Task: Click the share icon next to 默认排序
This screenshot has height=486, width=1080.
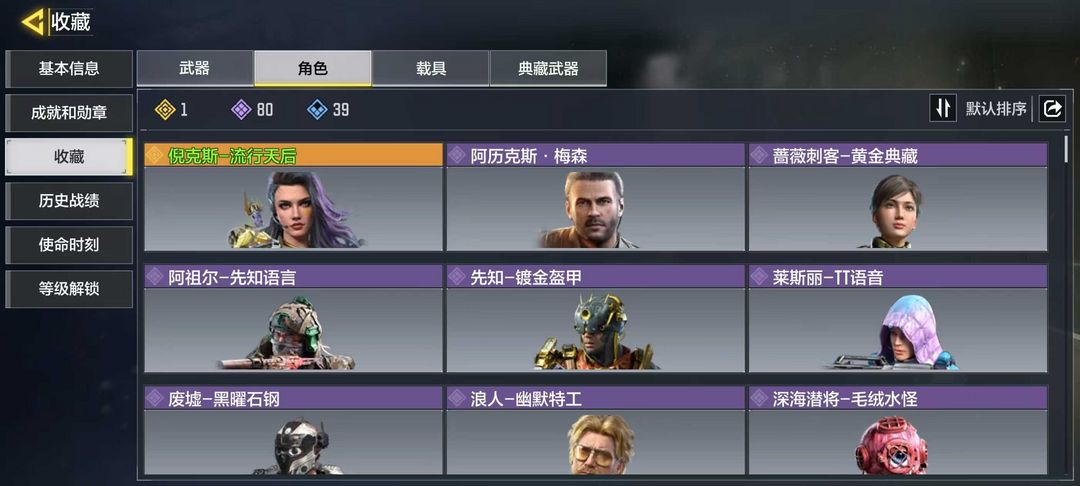Action: pyautogui.click(x=1052, y=108)
